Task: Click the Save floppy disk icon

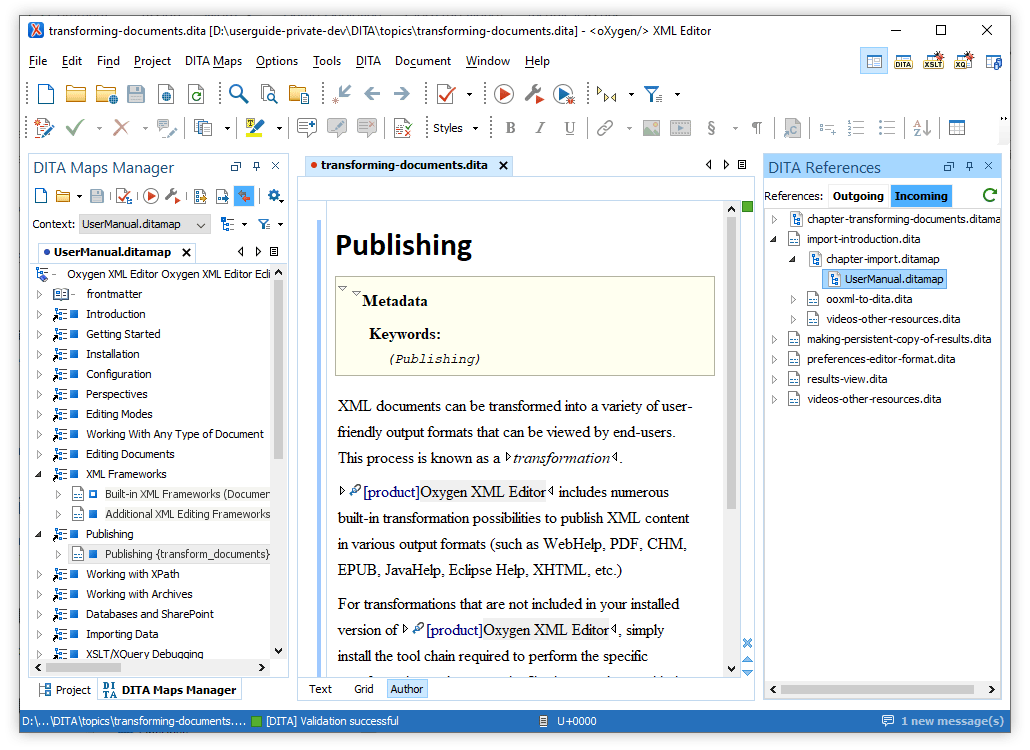Action: coord(136,94)
